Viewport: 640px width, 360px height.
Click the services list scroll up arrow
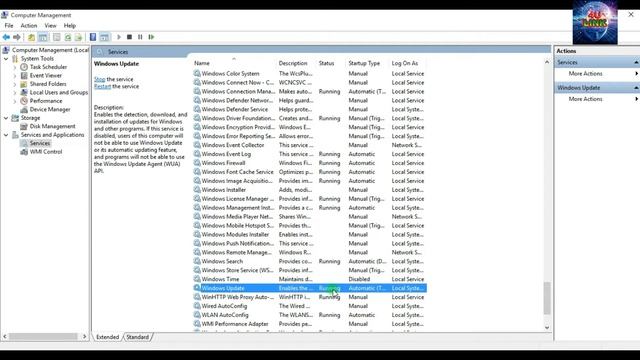pos(547,62)
